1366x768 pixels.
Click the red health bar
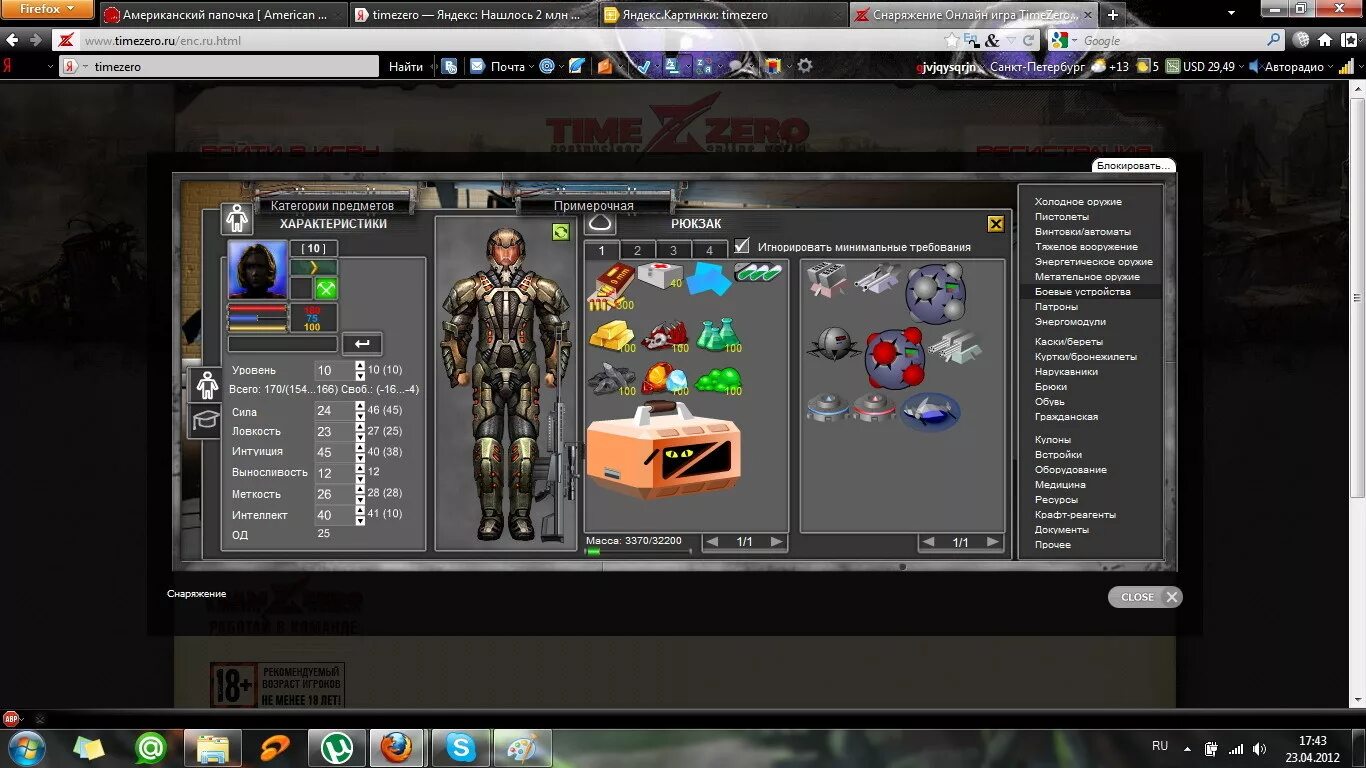[x=257, y=310]
